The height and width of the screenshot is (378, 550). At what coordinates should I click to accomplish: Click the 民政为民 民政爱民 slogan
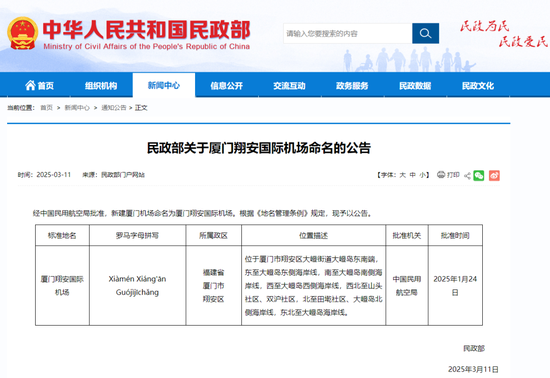(x=503, y=34)
